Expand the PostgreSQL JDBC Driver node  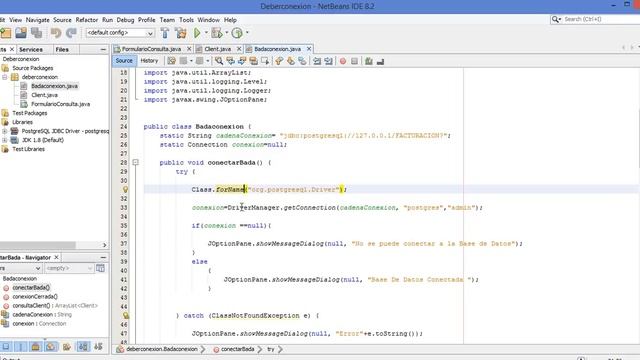pos(5,131)
